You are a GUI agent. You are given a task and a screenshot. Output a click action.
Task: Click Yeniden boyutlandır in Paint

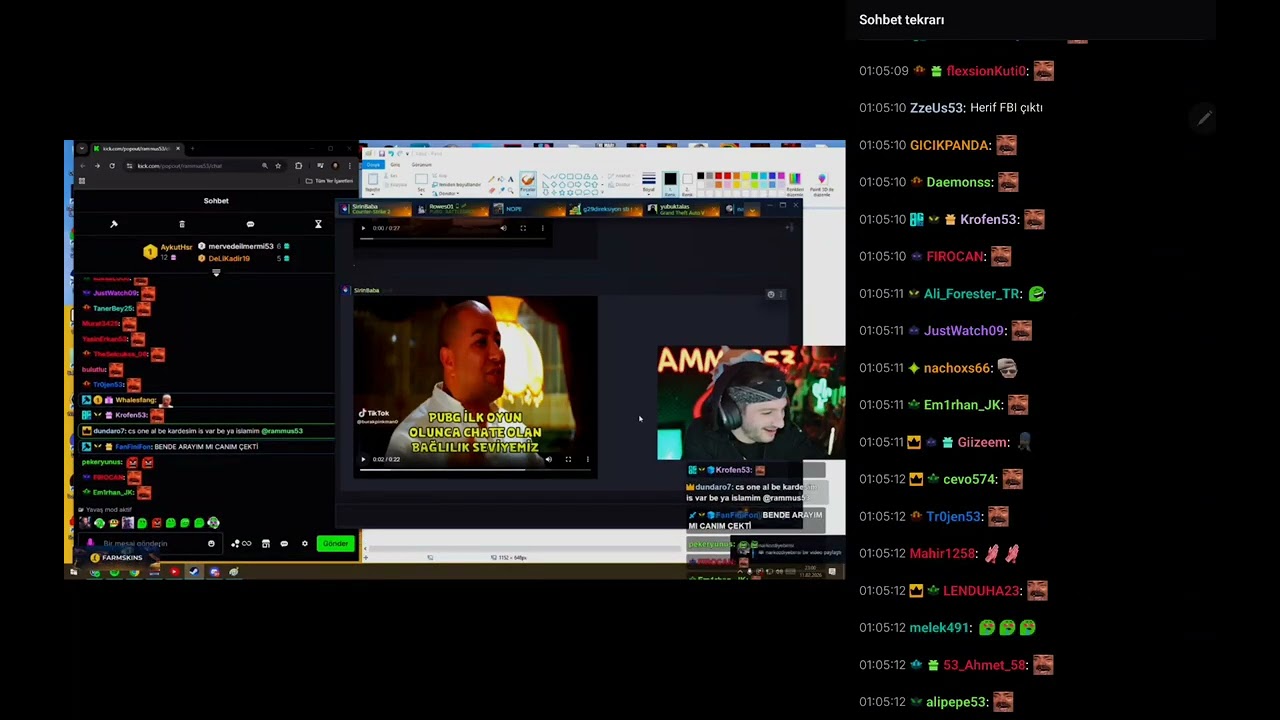(457, 184)
